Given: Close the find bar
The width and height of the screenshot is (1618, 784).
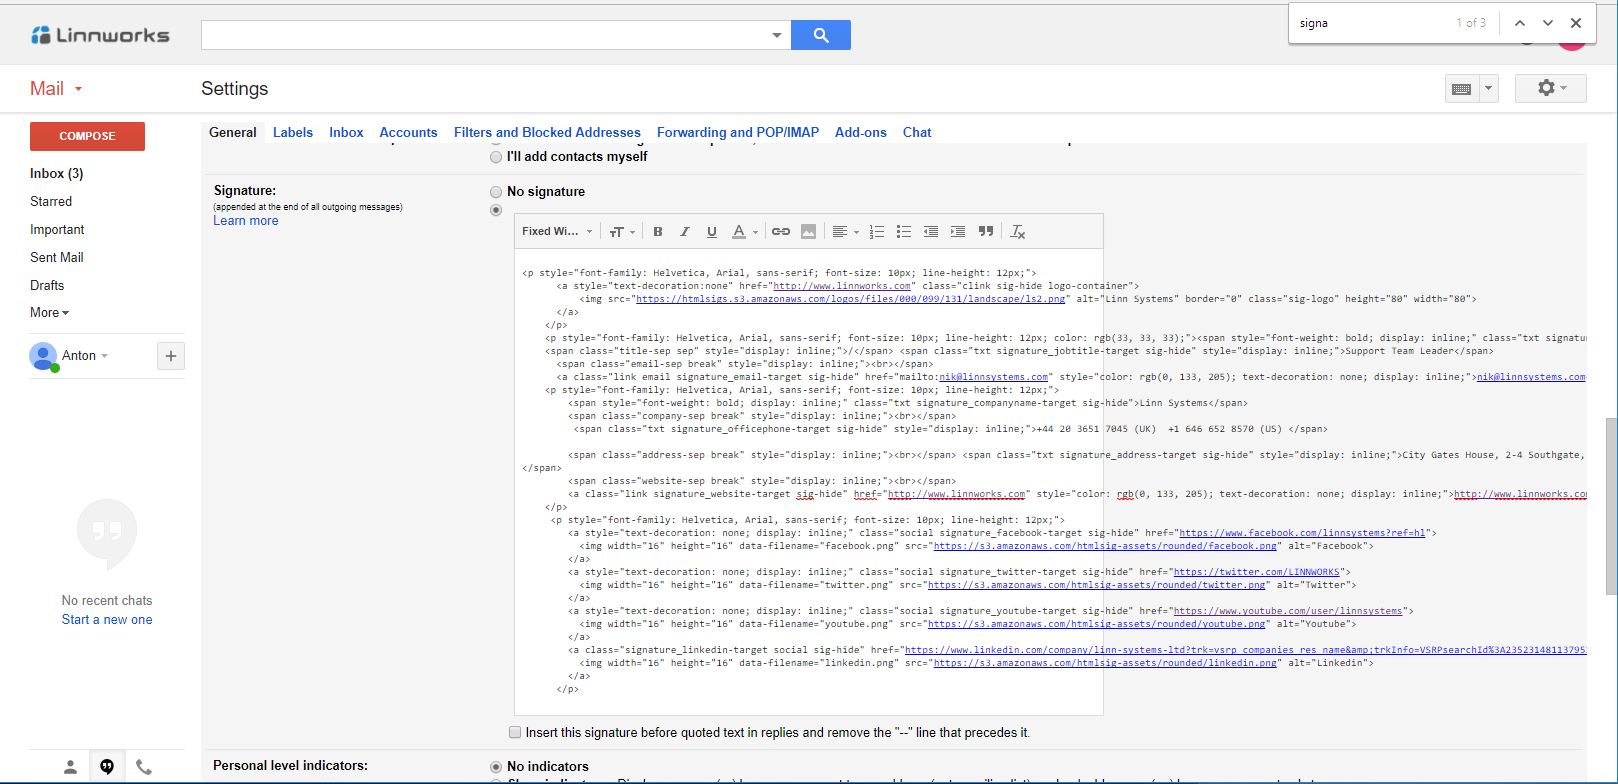Looking at the screenshot, I should (1576, 23).
